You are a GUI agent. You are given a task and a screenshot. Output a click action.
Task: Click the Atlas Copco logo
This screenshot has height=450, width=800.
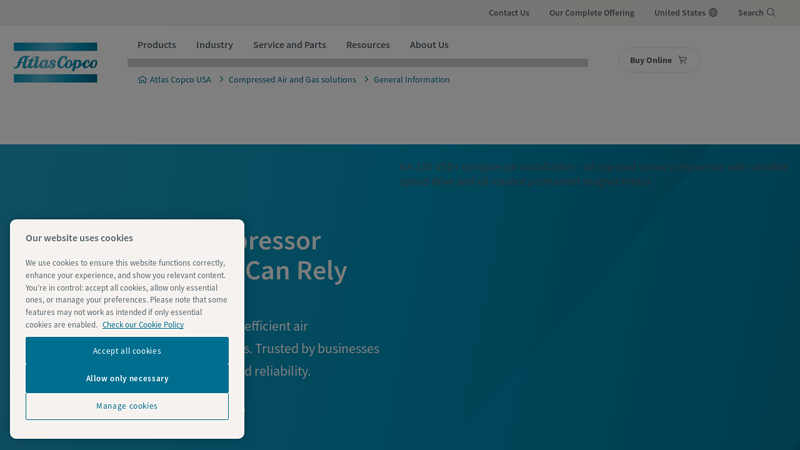[x=55, y=62]
